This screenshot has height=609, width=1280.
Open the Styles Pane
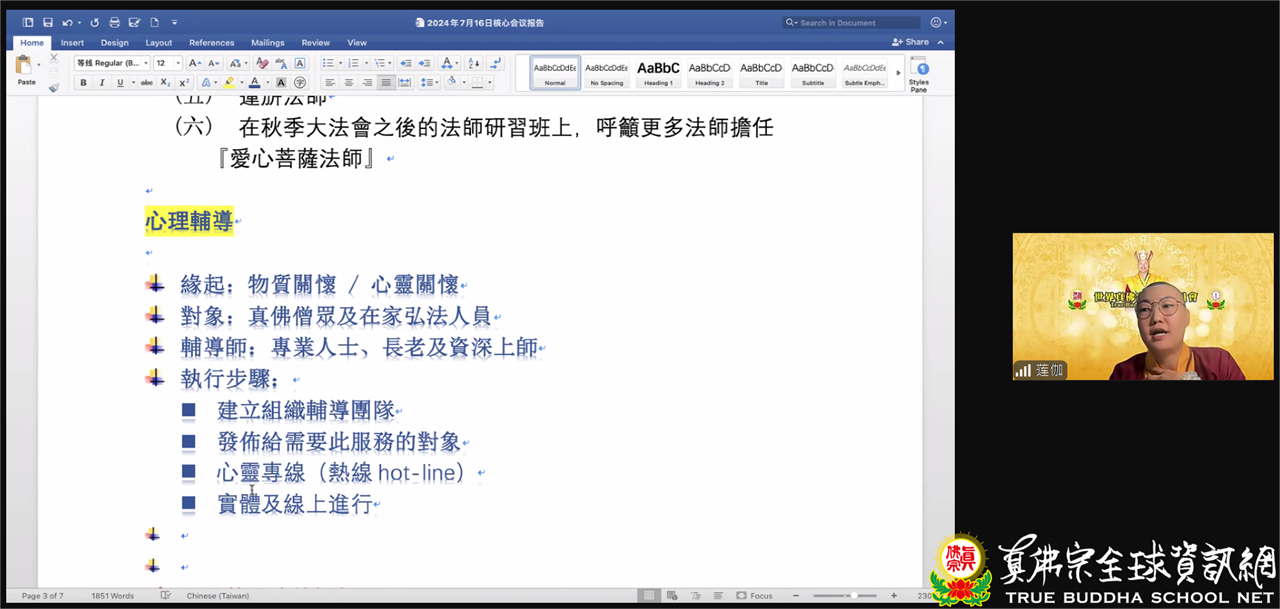click(918, 73)
